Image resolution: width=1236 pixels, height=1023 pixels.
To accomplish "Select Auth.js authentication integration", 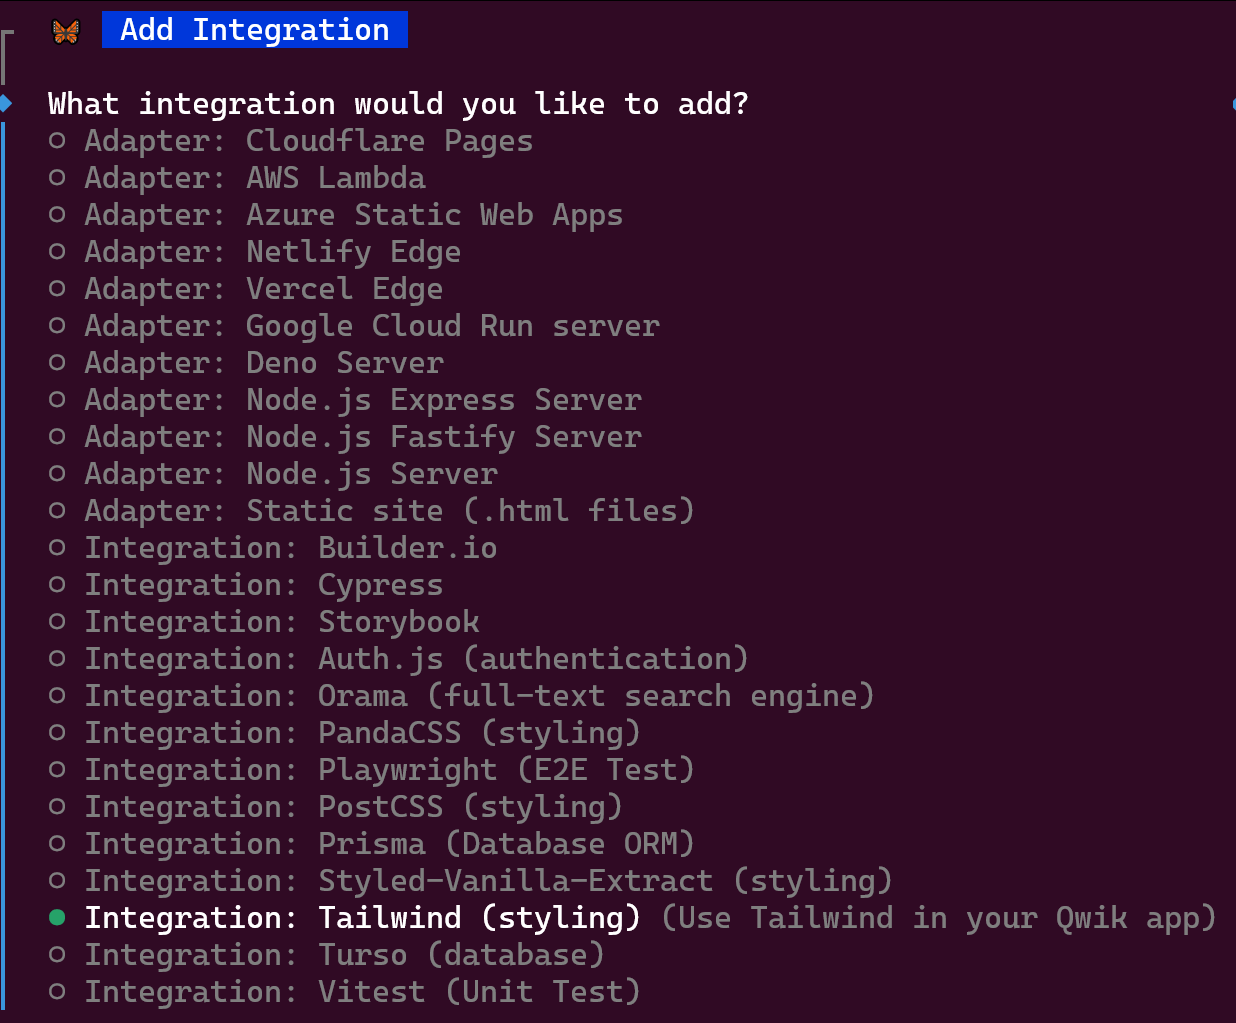I will click(x=415, y=658).
